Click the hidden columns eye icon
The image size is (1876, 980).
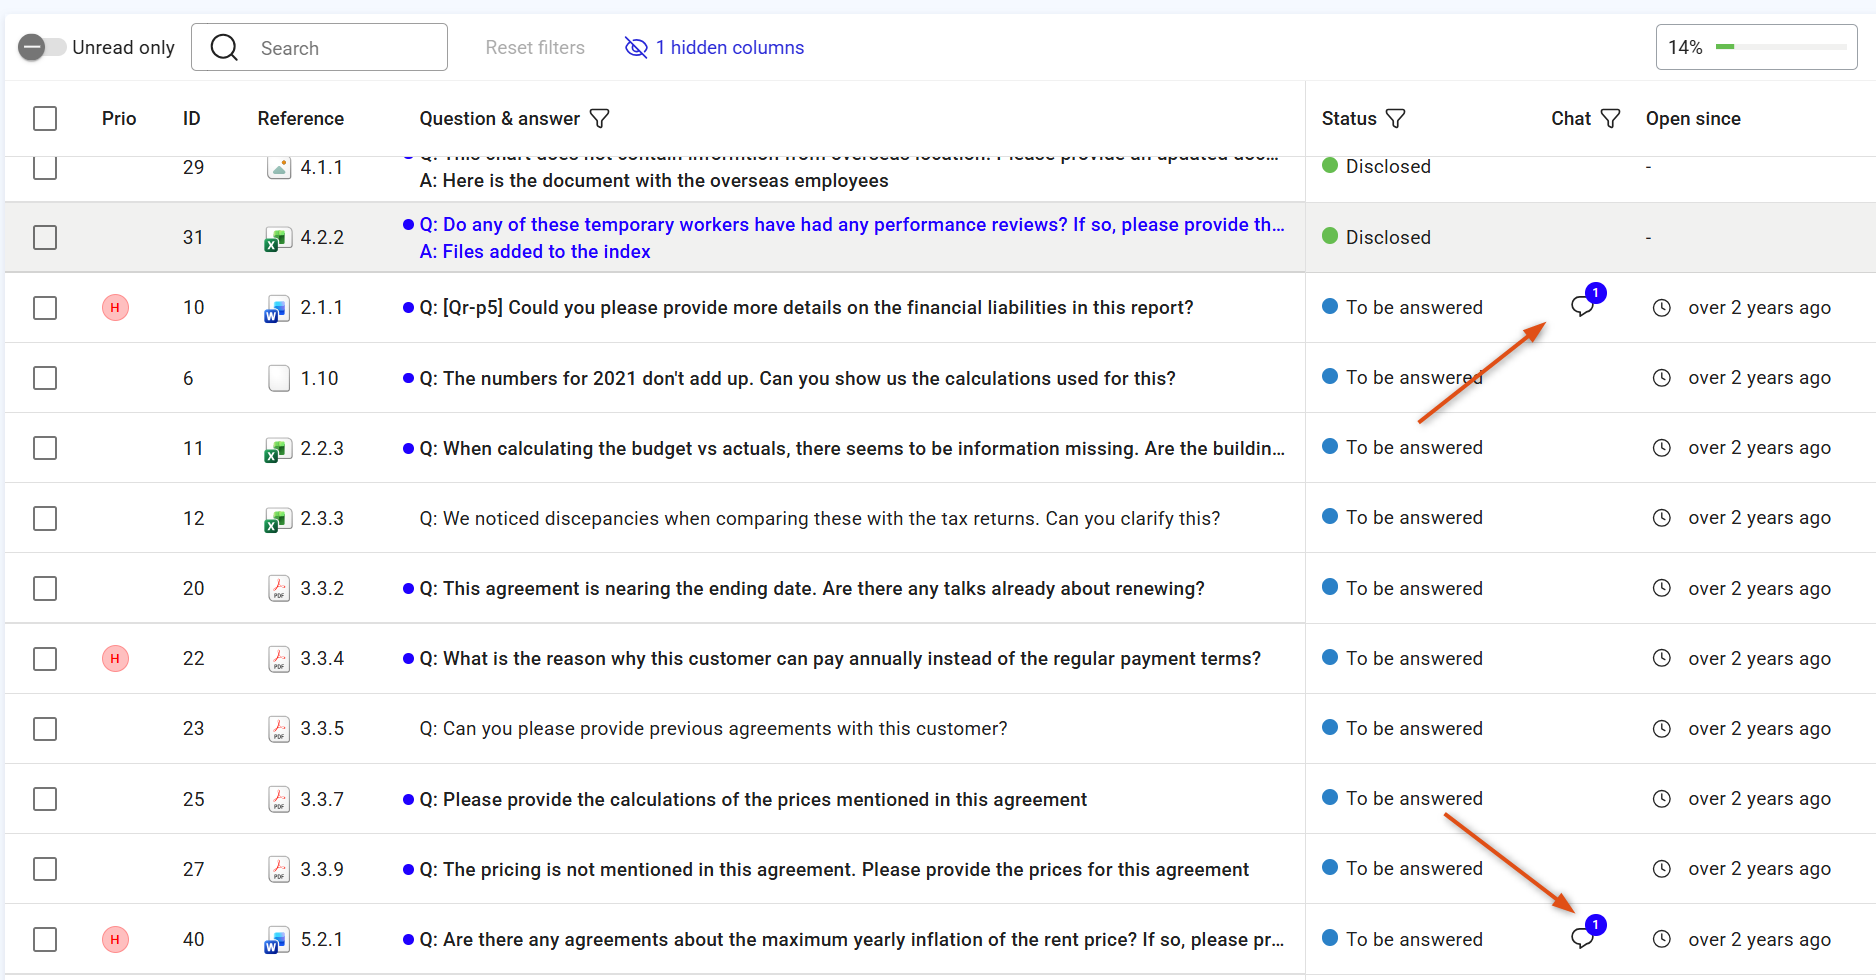click(x=636, y=47)
